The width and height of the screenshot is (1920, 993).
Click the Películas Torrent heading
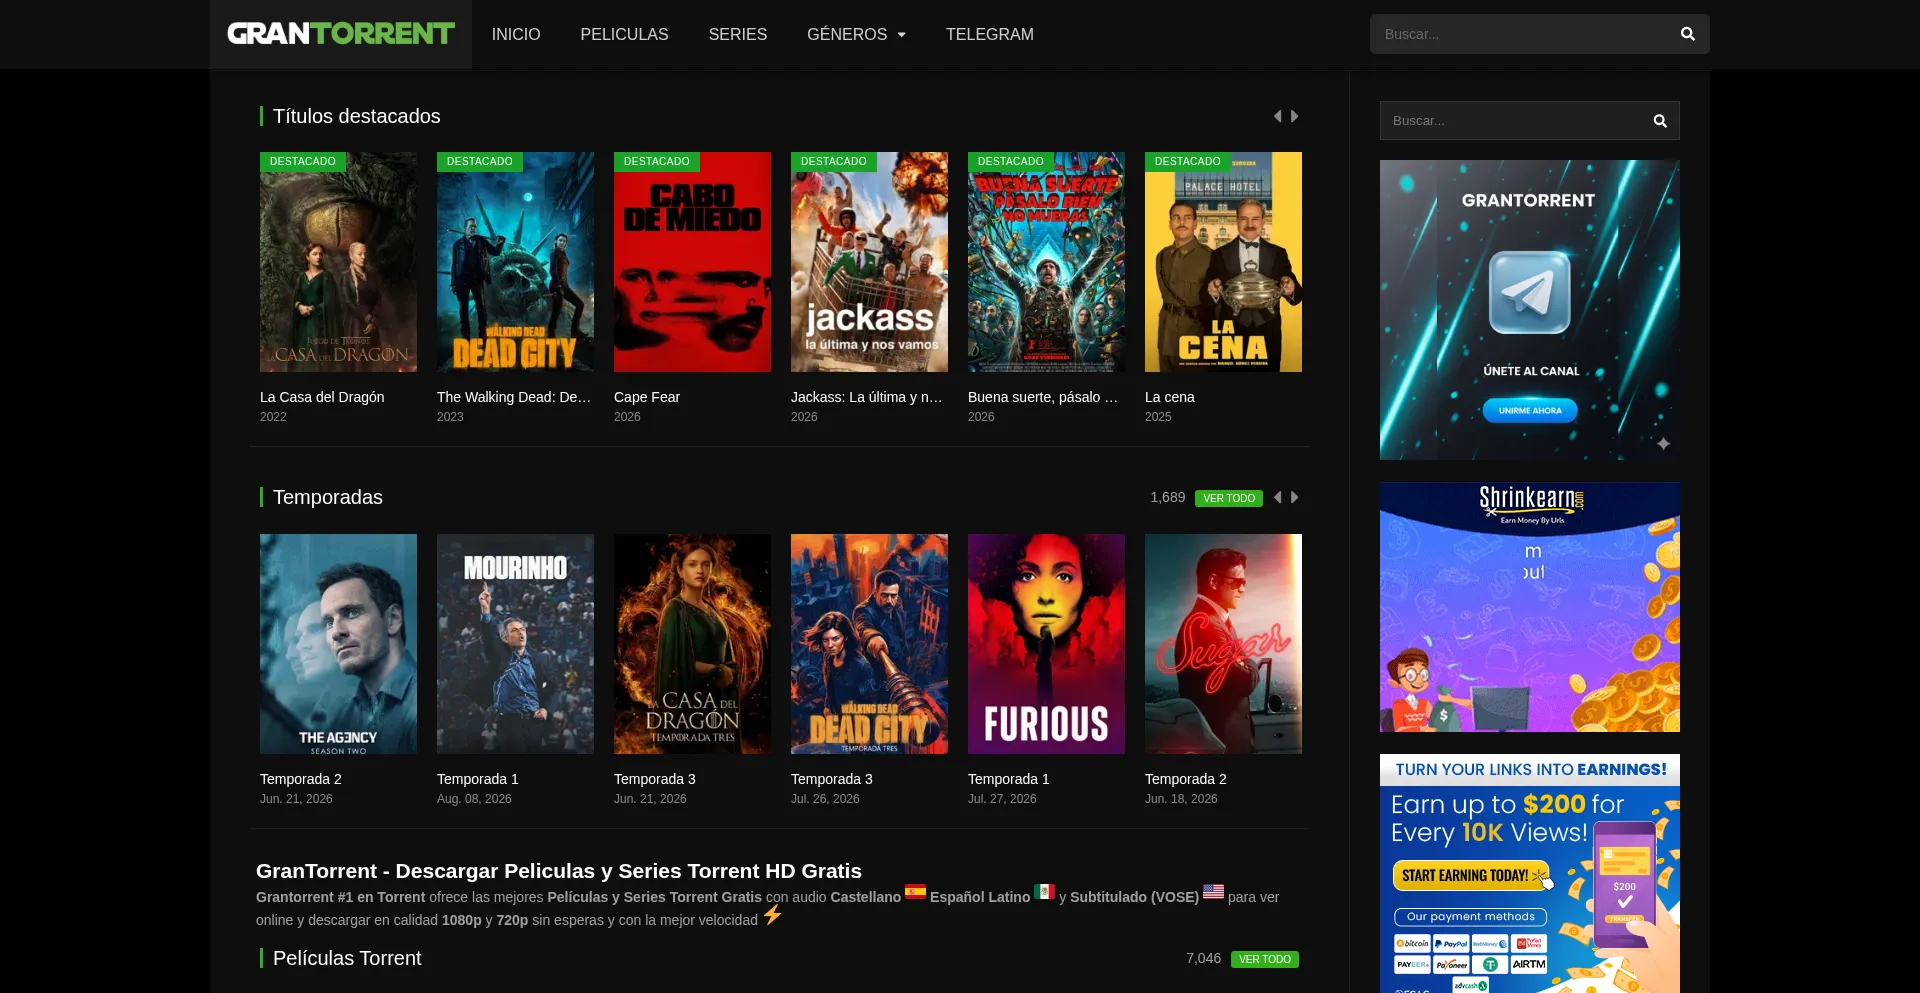click(347, 958)
